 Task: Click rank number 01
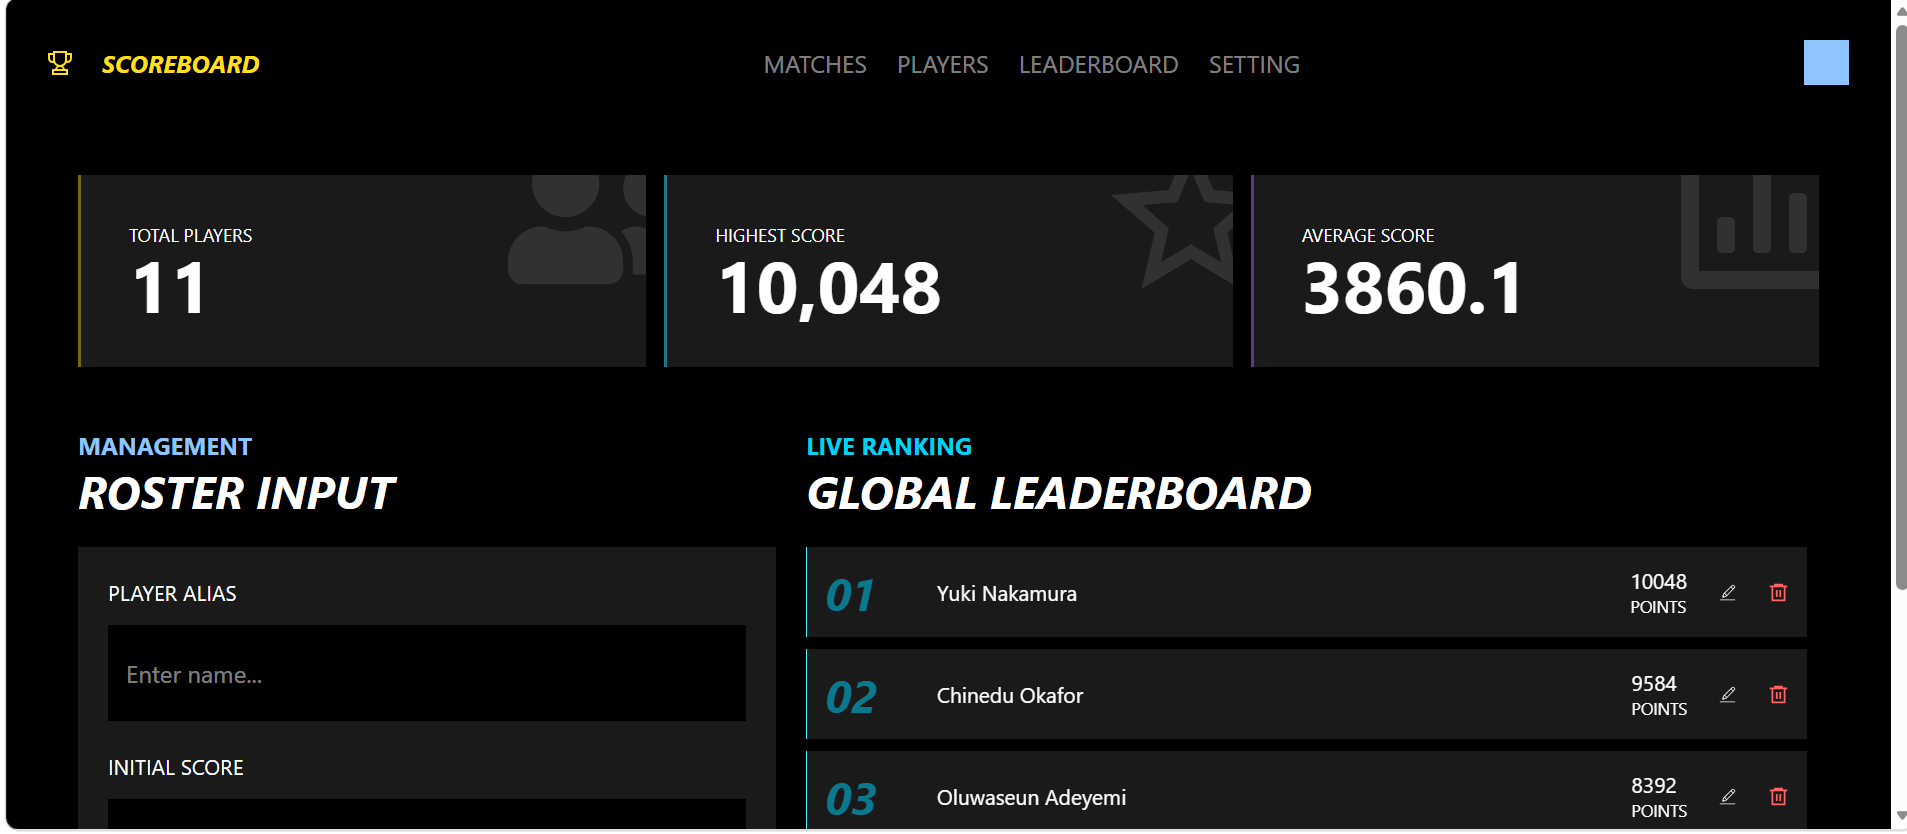click(x=850, y=596)
